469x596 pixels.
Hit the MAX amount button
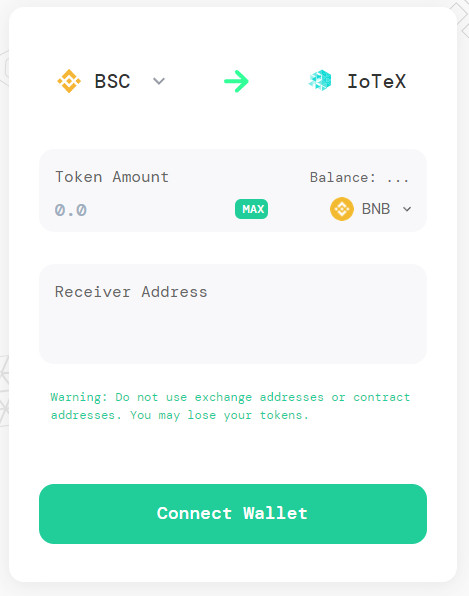tap(252, 209)
